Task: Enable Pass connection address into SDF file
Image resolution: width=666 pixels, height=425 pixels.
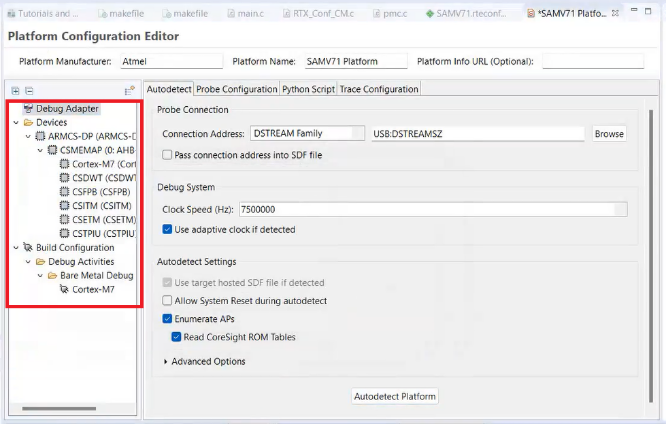Action: click(x=167, y=155)
